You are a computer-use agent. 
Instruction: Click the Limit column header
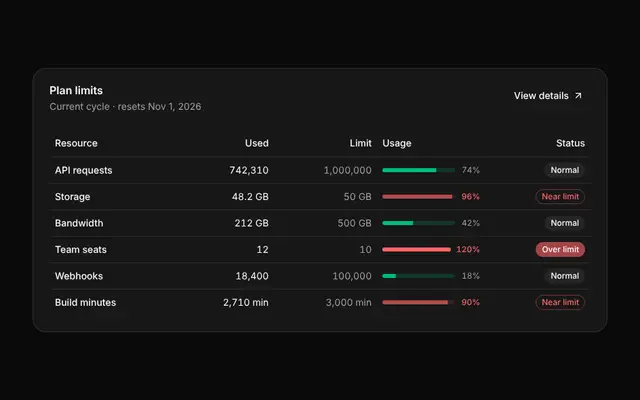(x=360, y=143)
